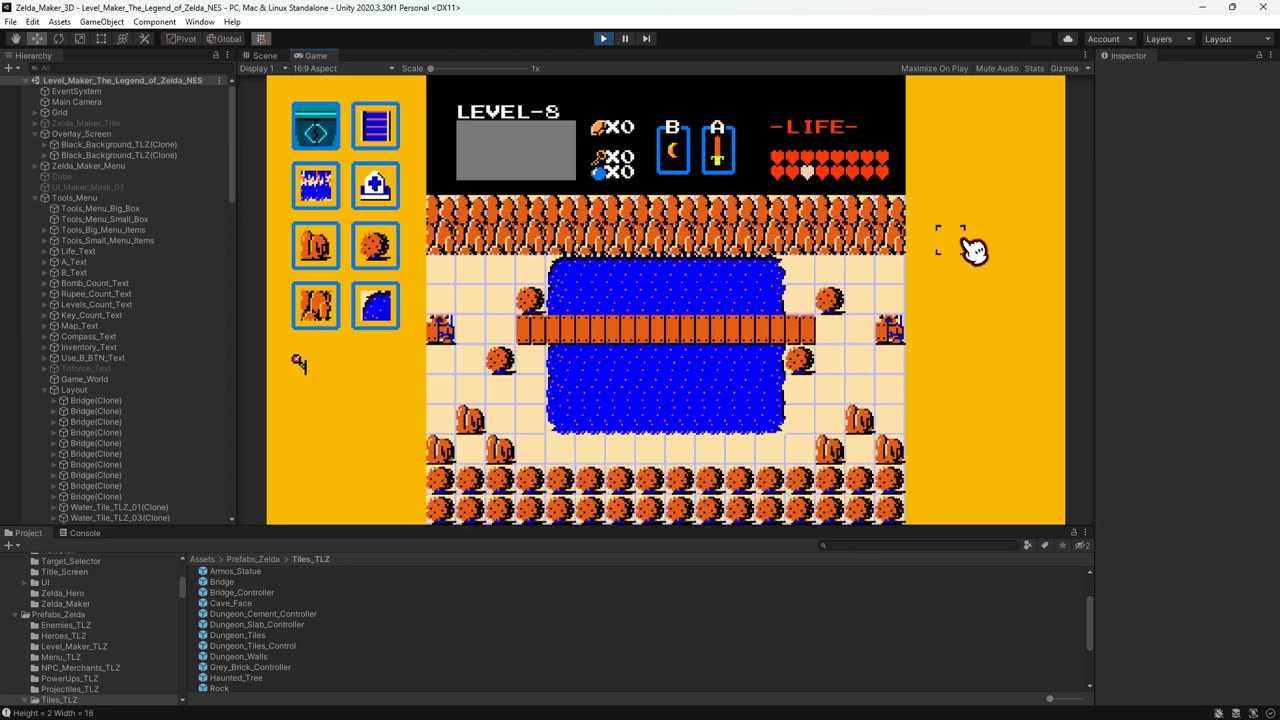Open the Display 1 dropdown
Screen dimensions: 1280x720
(264, 68)
